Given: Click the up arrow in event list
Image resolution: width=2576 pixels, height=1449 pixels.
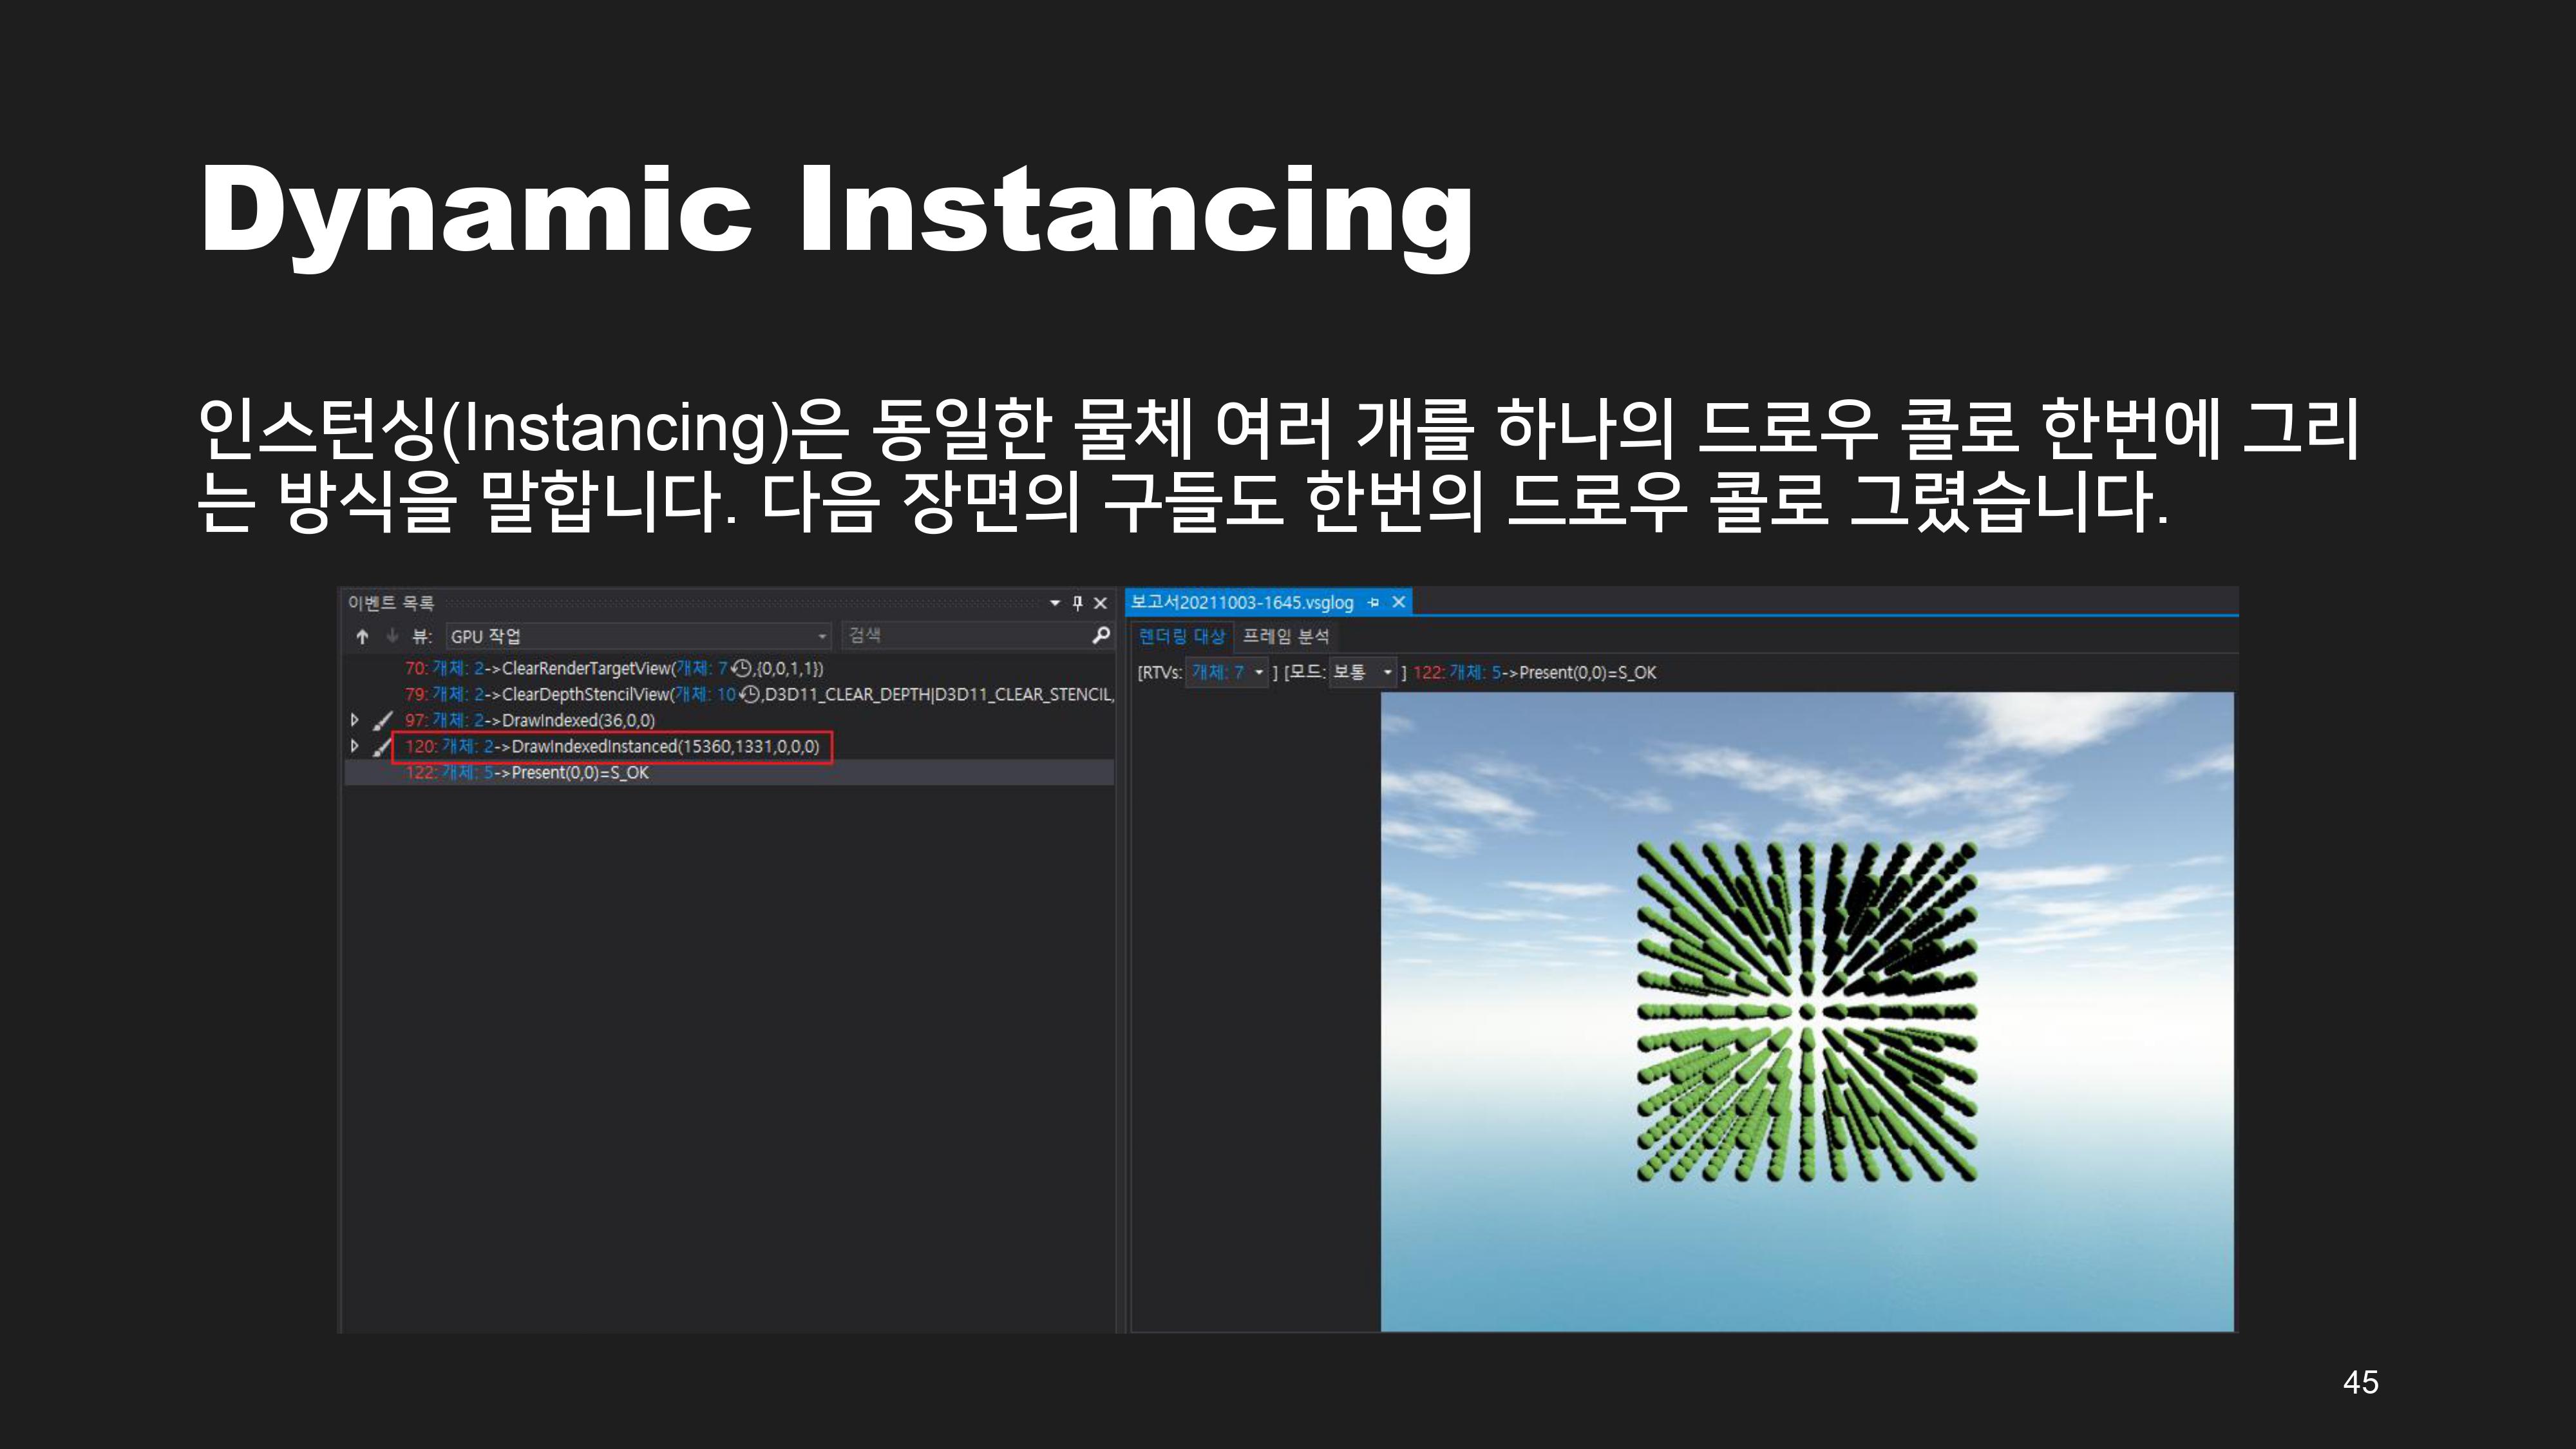Looking at the screenshot, I should (x=362, y=636).
